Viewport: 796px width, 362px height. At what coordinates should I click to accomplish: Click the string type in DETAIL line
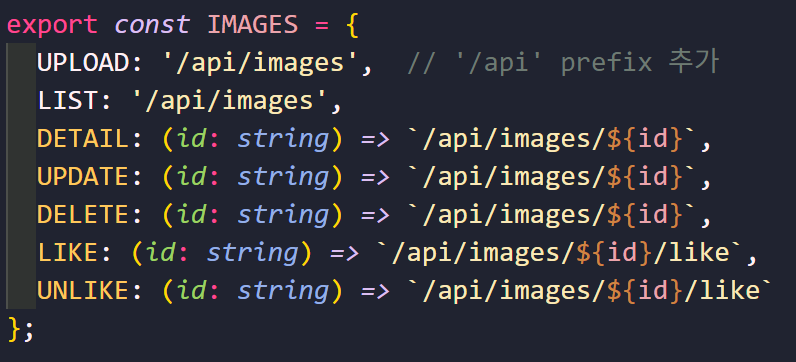tap(283, 140)
